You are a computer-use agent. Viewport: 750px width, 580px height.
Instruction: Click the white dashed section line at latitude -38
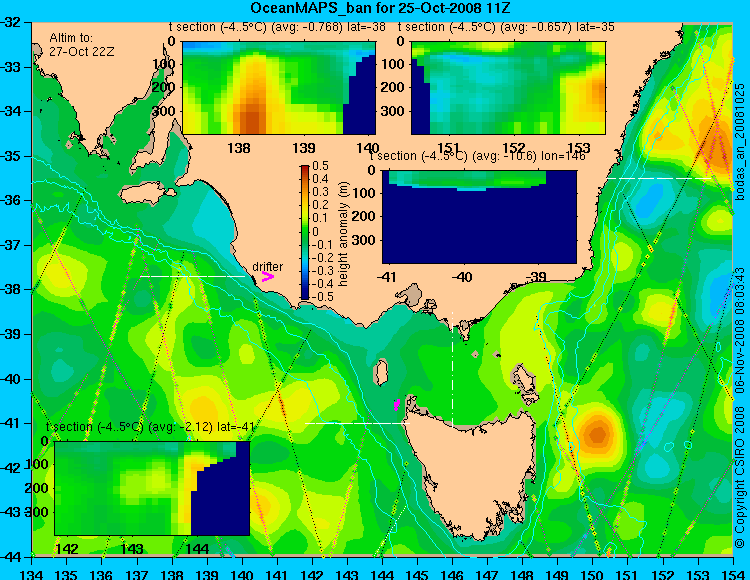tap(192, 276)
